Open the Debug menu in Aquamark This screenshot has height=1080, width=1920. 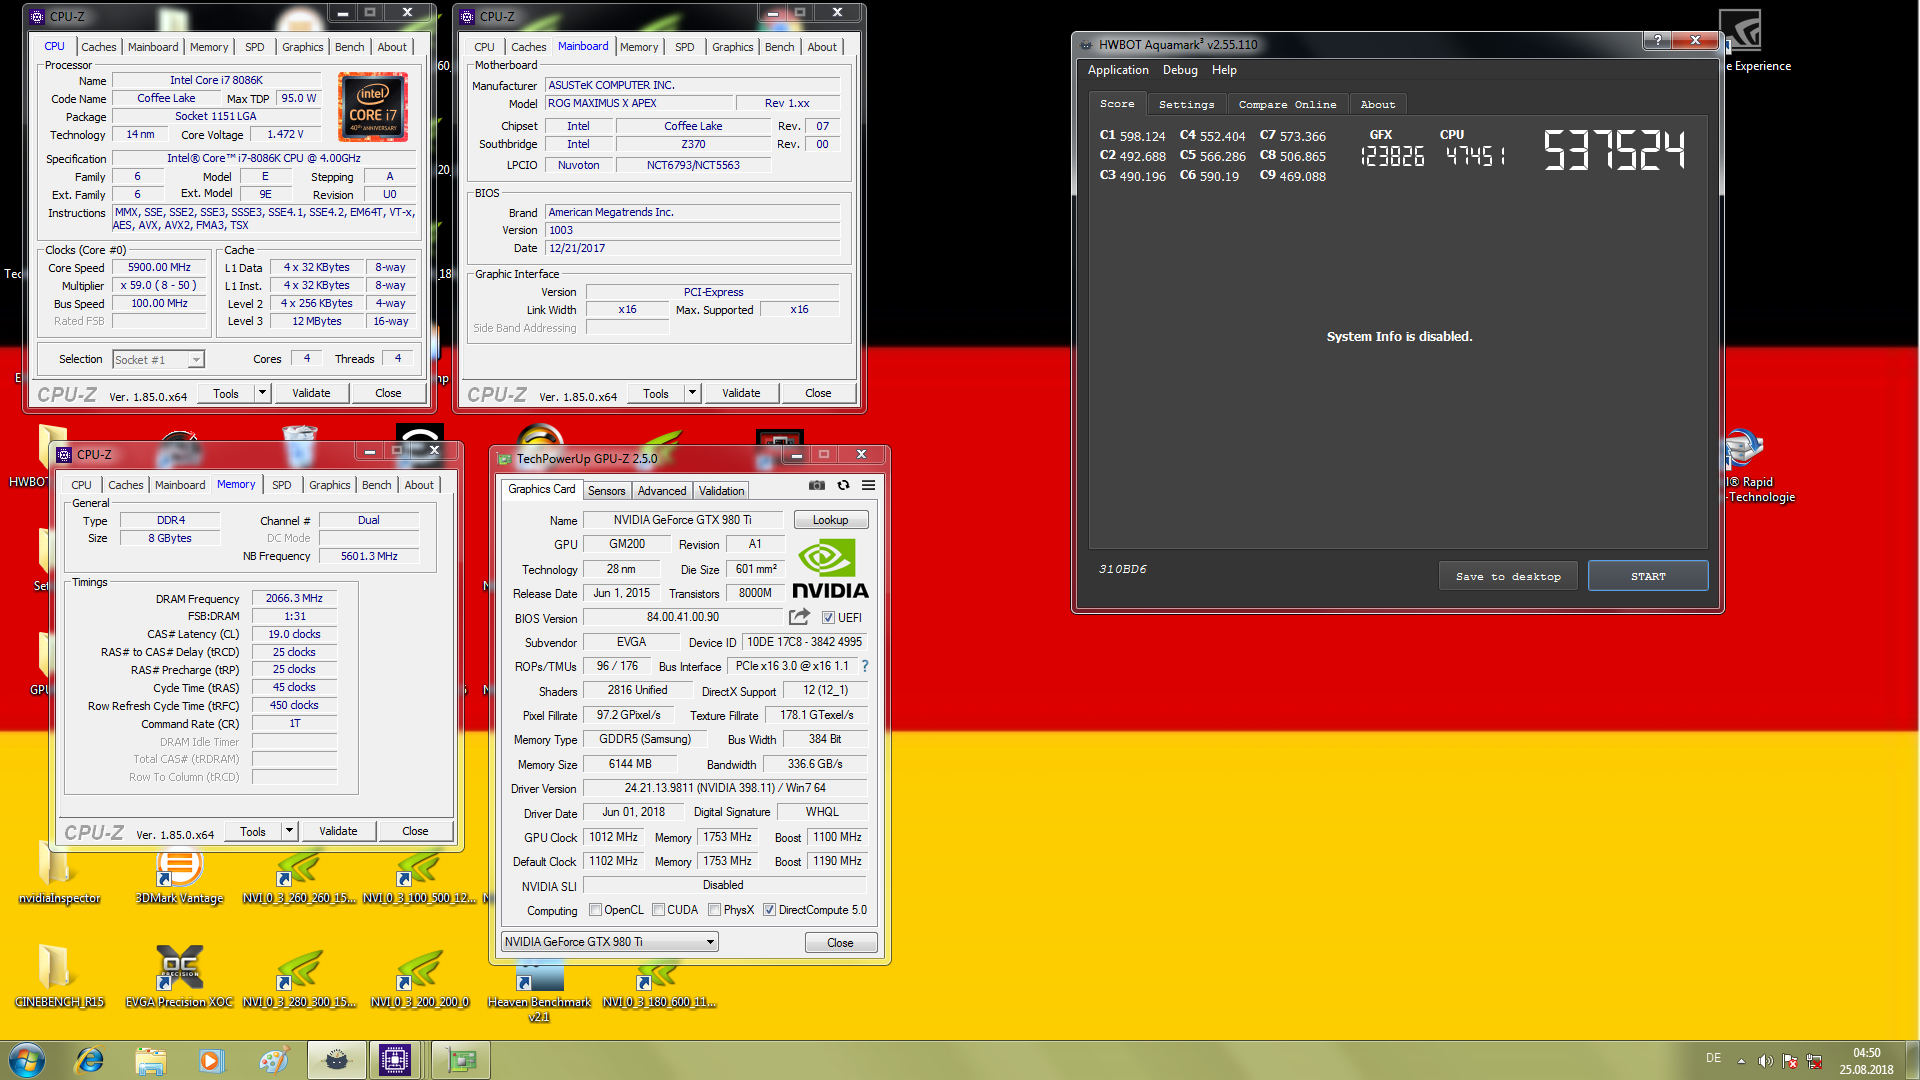[1180, 70]
